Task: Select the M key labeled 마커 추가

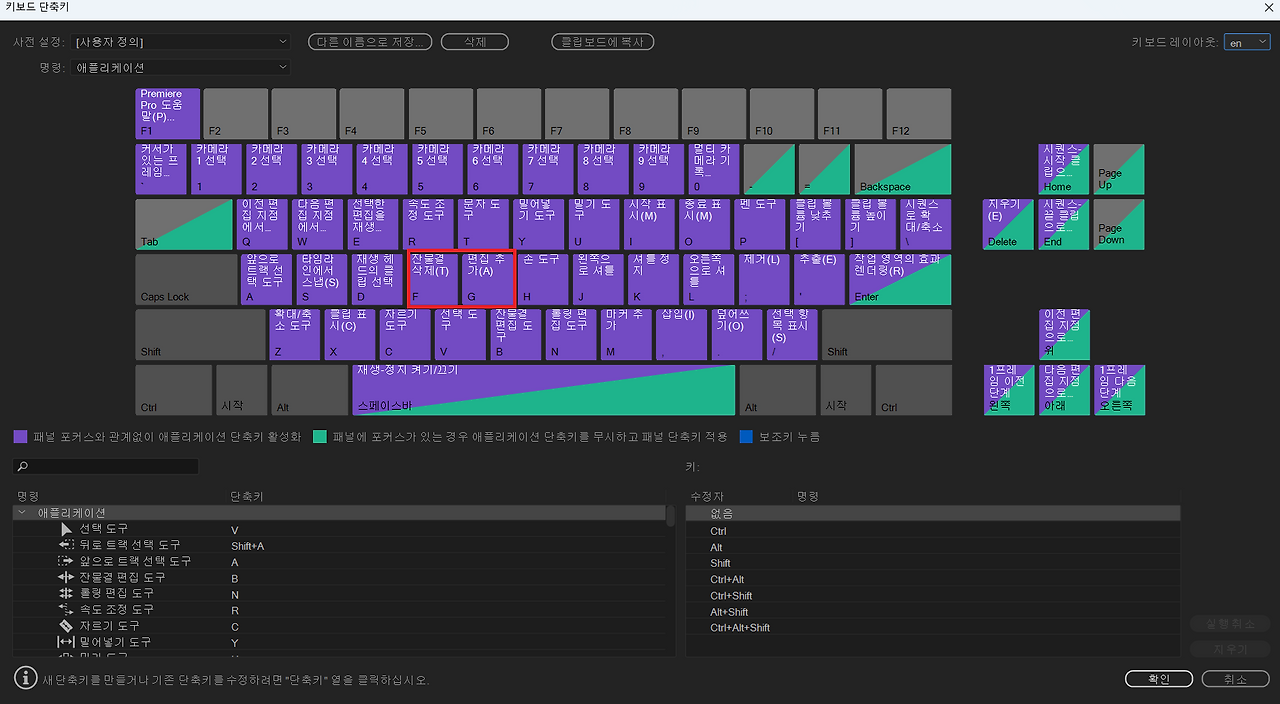Action: click(x=627, y=335)
